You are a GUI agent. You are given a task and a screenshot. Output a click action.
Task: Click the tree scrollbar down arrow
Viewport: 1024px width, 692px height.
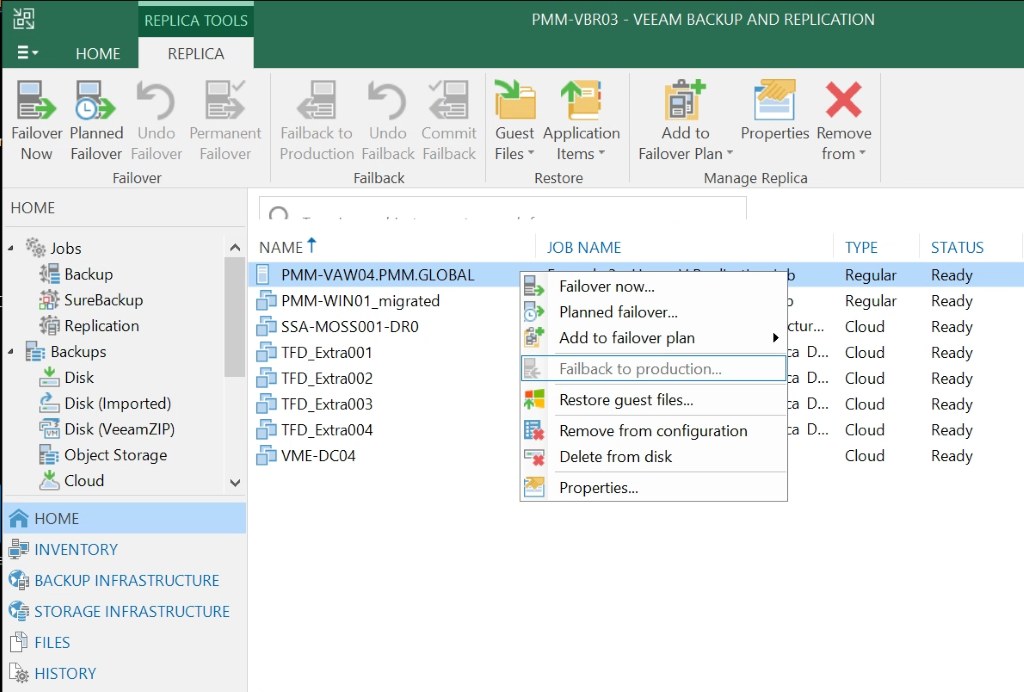(x=235, y=482)
